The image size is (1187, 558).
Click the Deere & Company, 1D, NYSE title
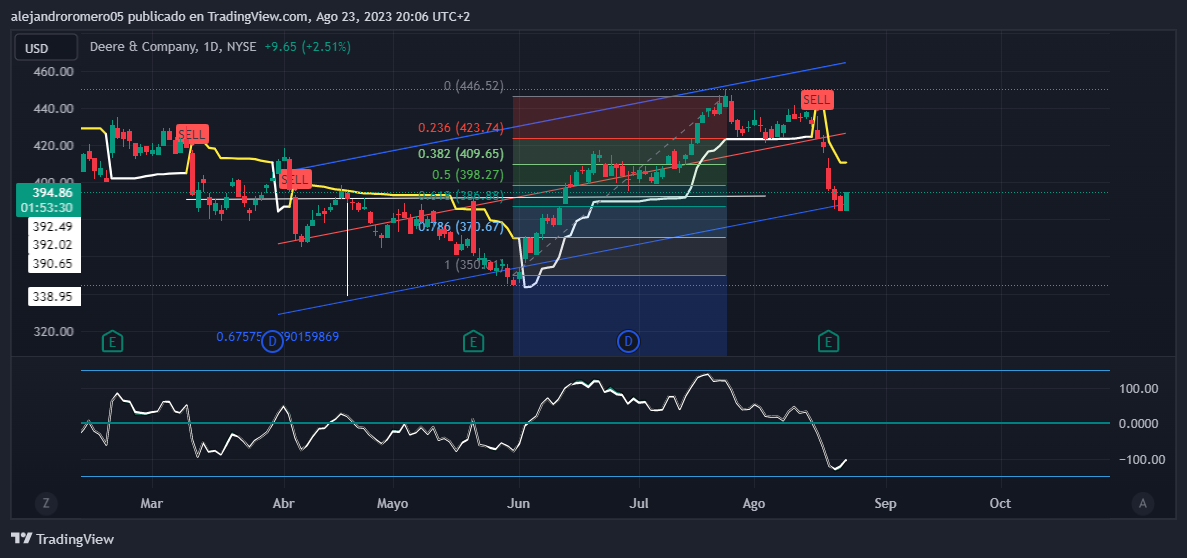[173, 46]
